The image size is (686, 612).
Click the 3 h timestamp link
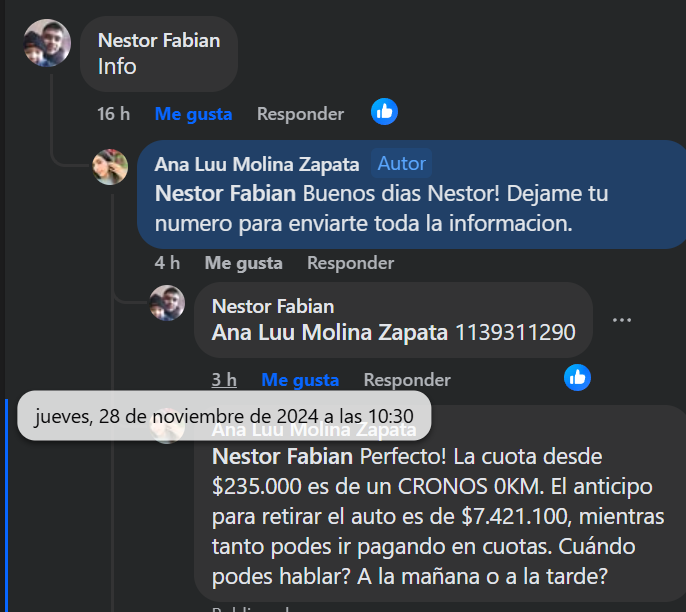224,380
